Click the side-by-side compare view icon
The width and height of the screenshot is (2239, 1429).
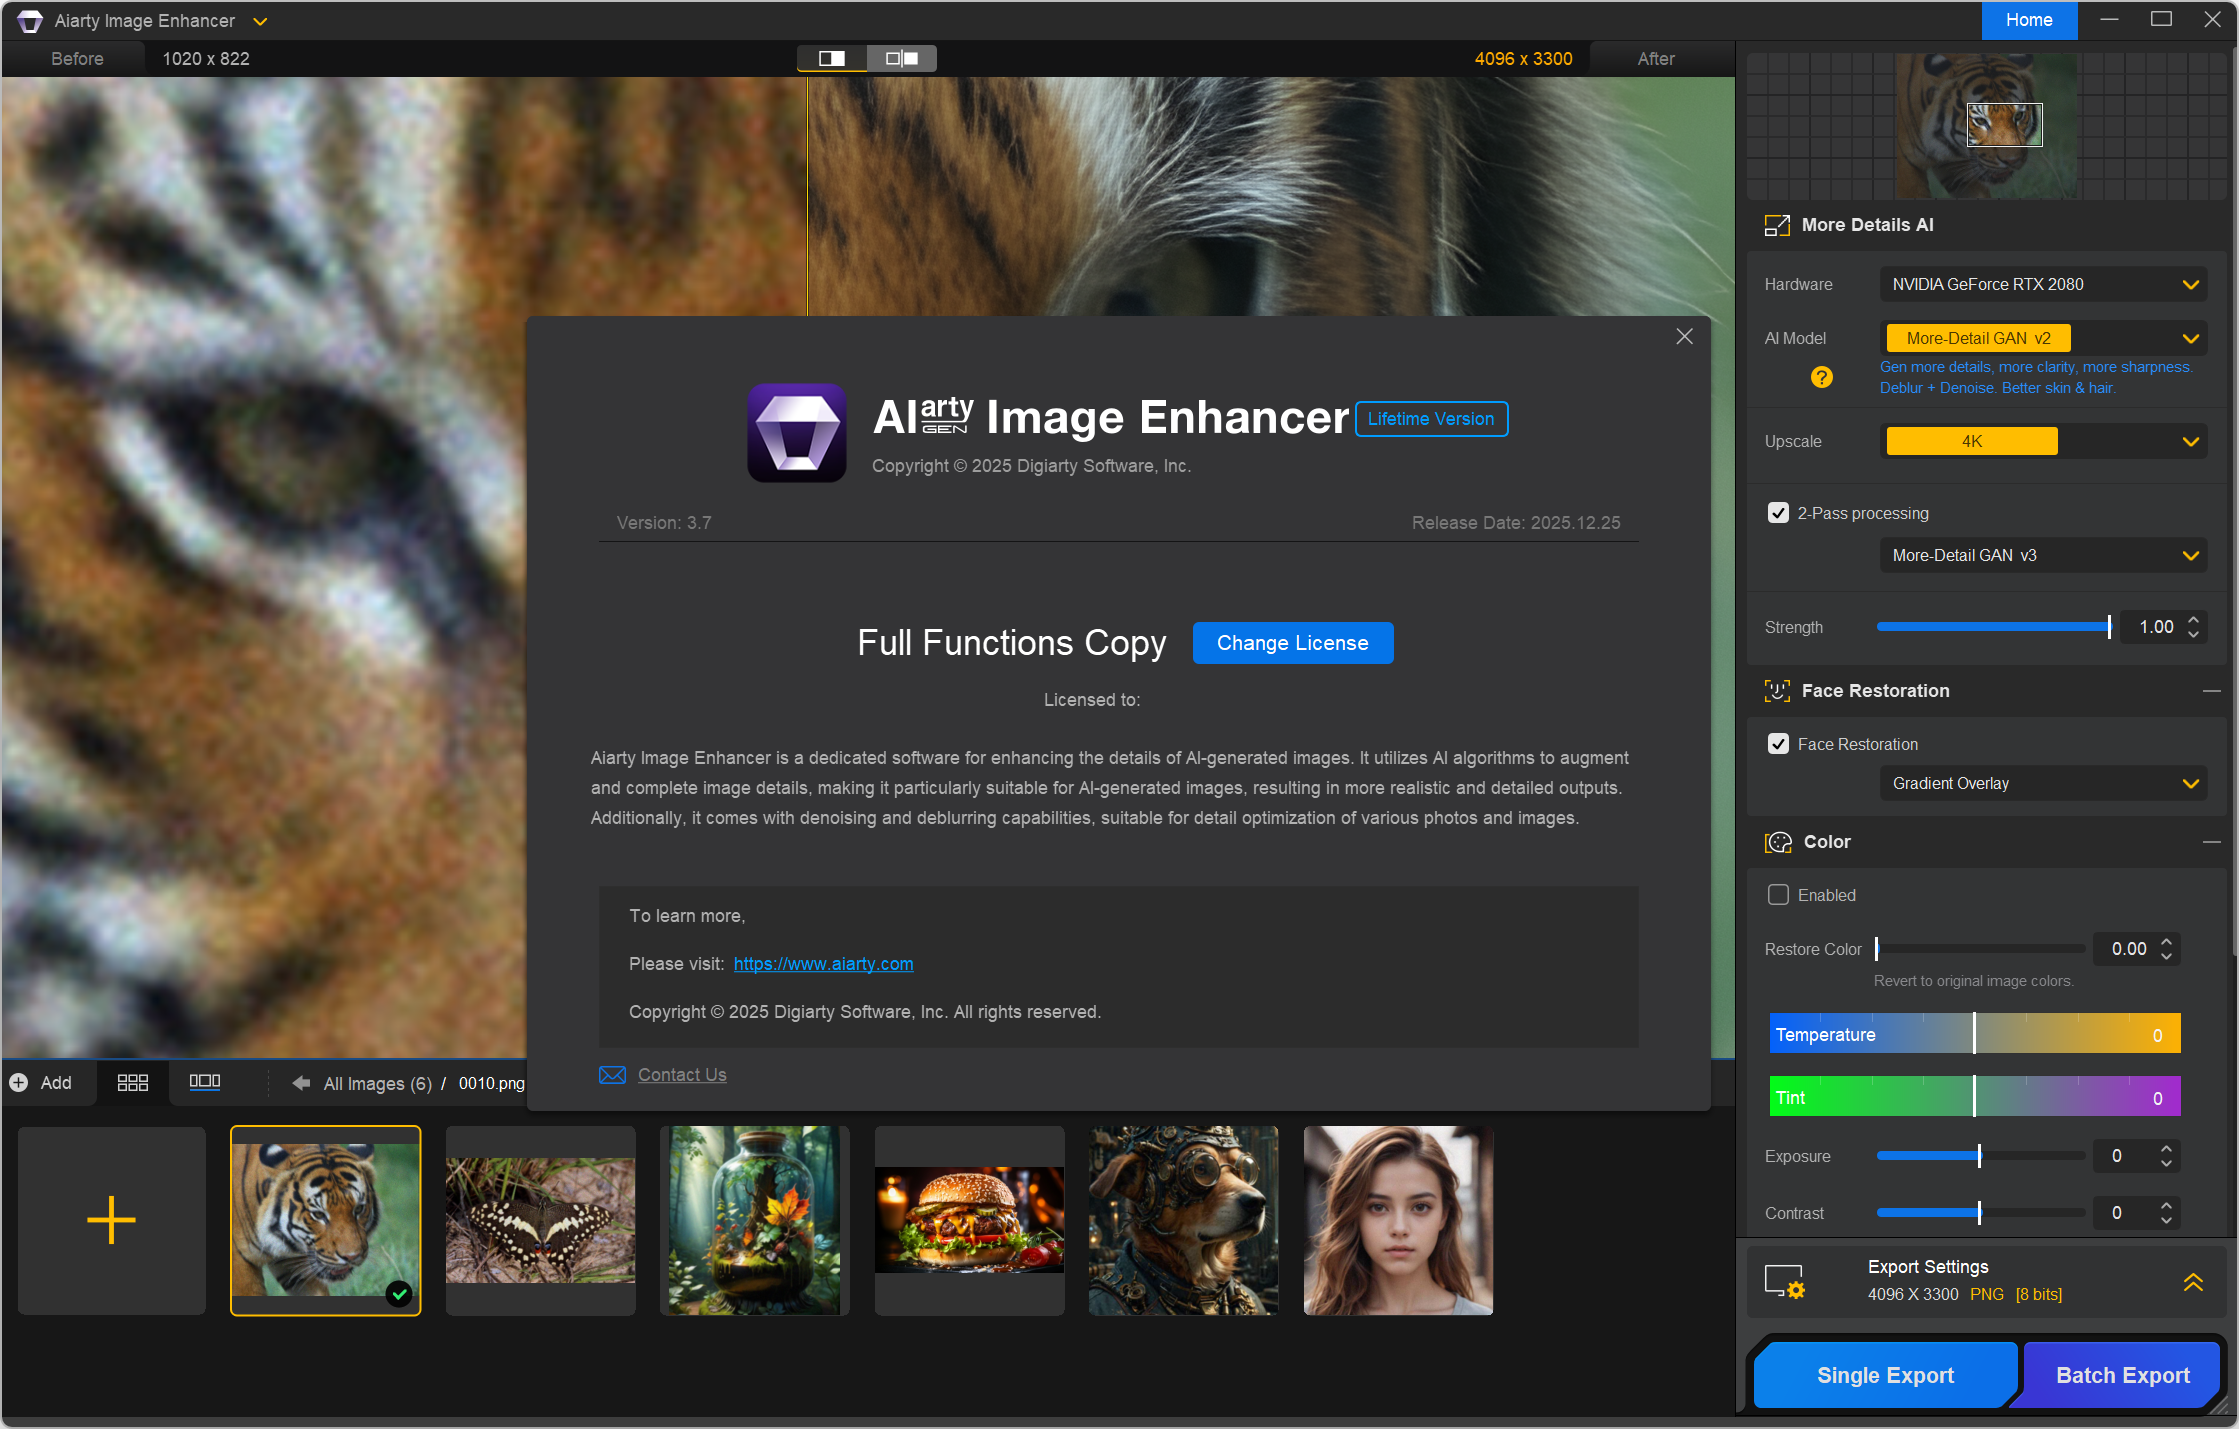pos(901,59)
